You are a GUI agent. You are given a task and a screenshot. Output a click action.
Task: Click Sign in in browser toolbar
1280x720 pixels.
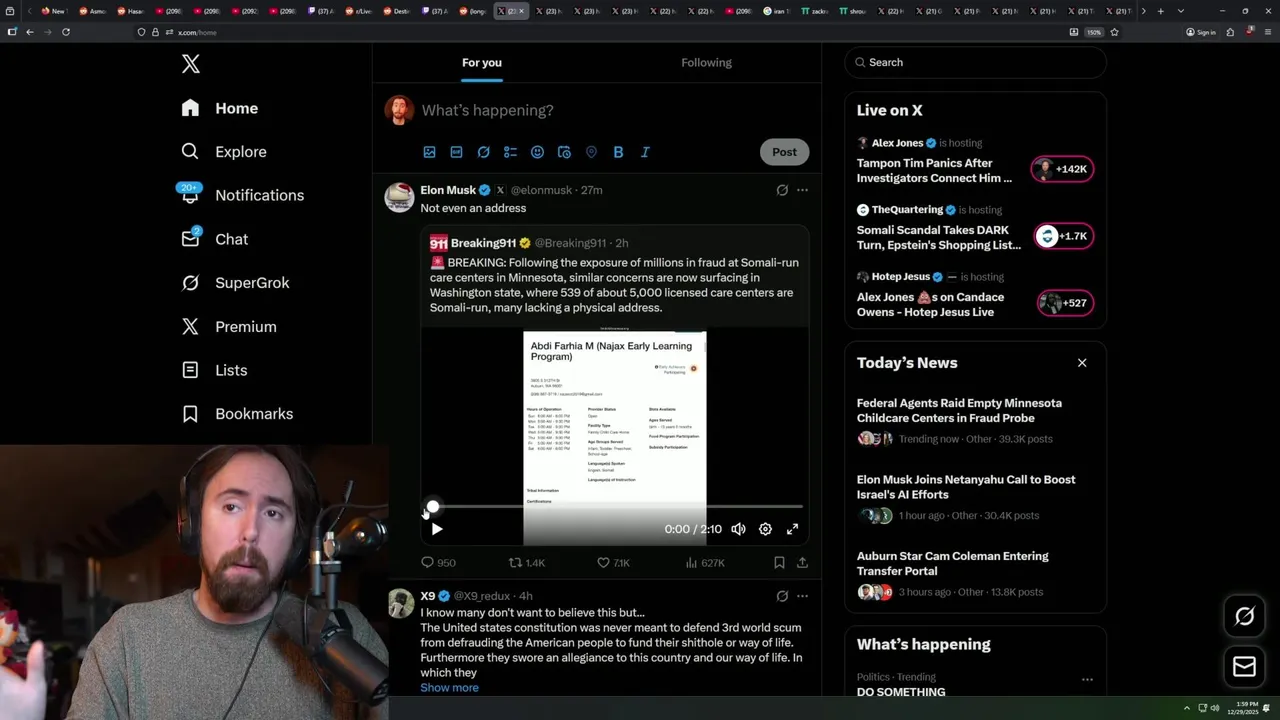pos(1200,32)
